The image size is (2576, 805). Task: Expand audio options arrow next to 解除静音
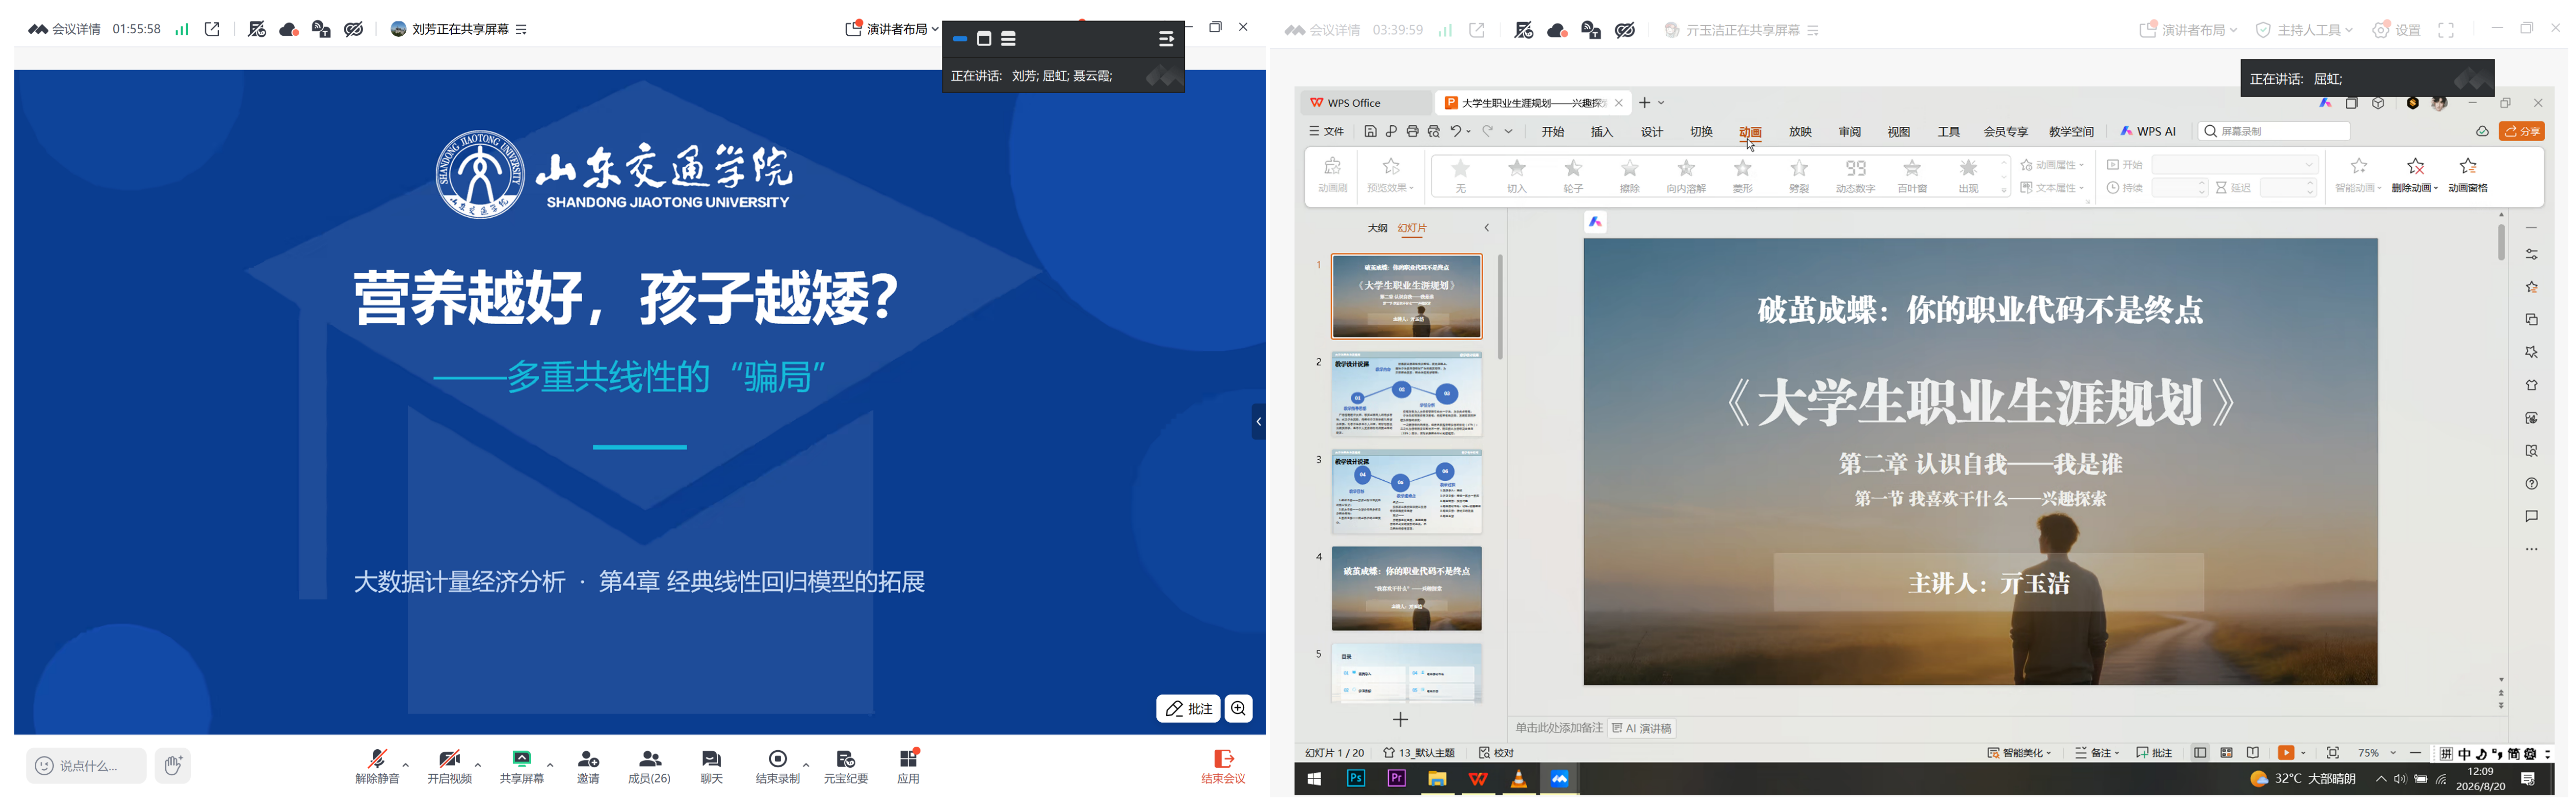[x=406, y=765]
